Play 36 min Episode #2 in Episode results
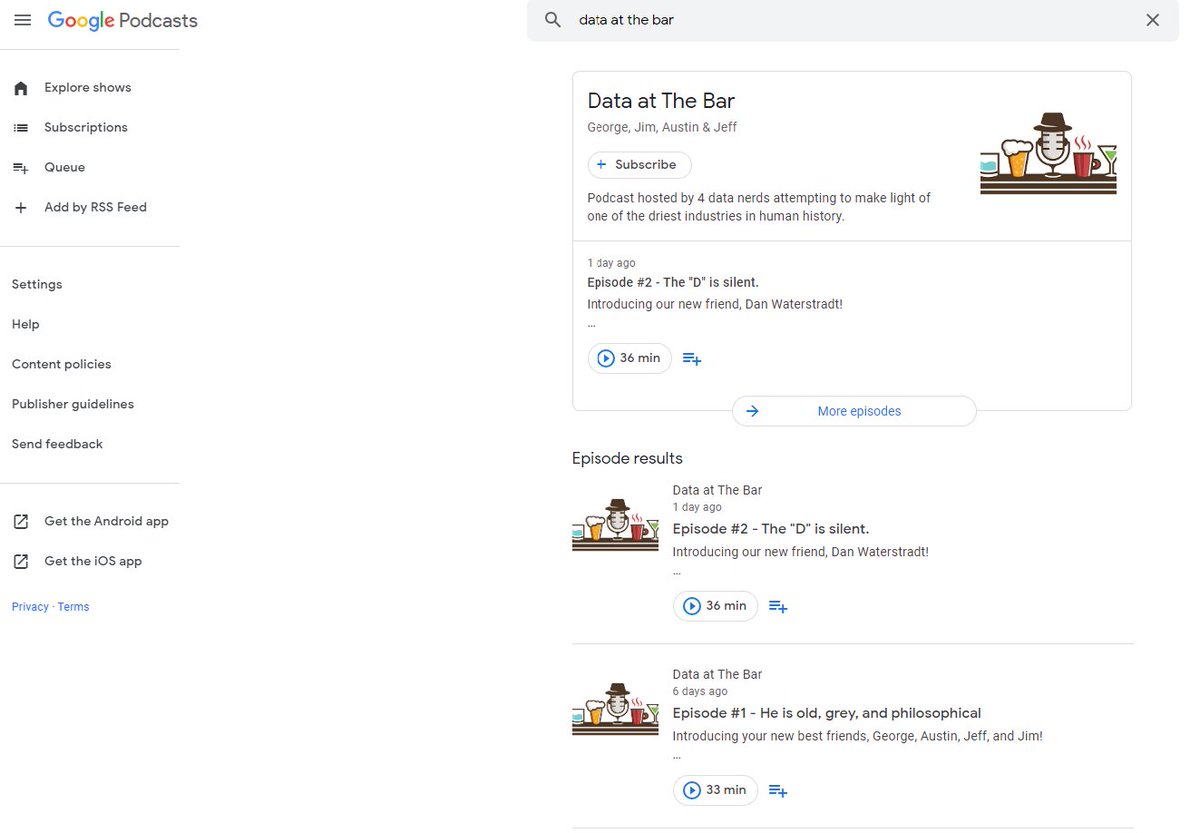Screen dimensions: 1200x833 (715, 606)
